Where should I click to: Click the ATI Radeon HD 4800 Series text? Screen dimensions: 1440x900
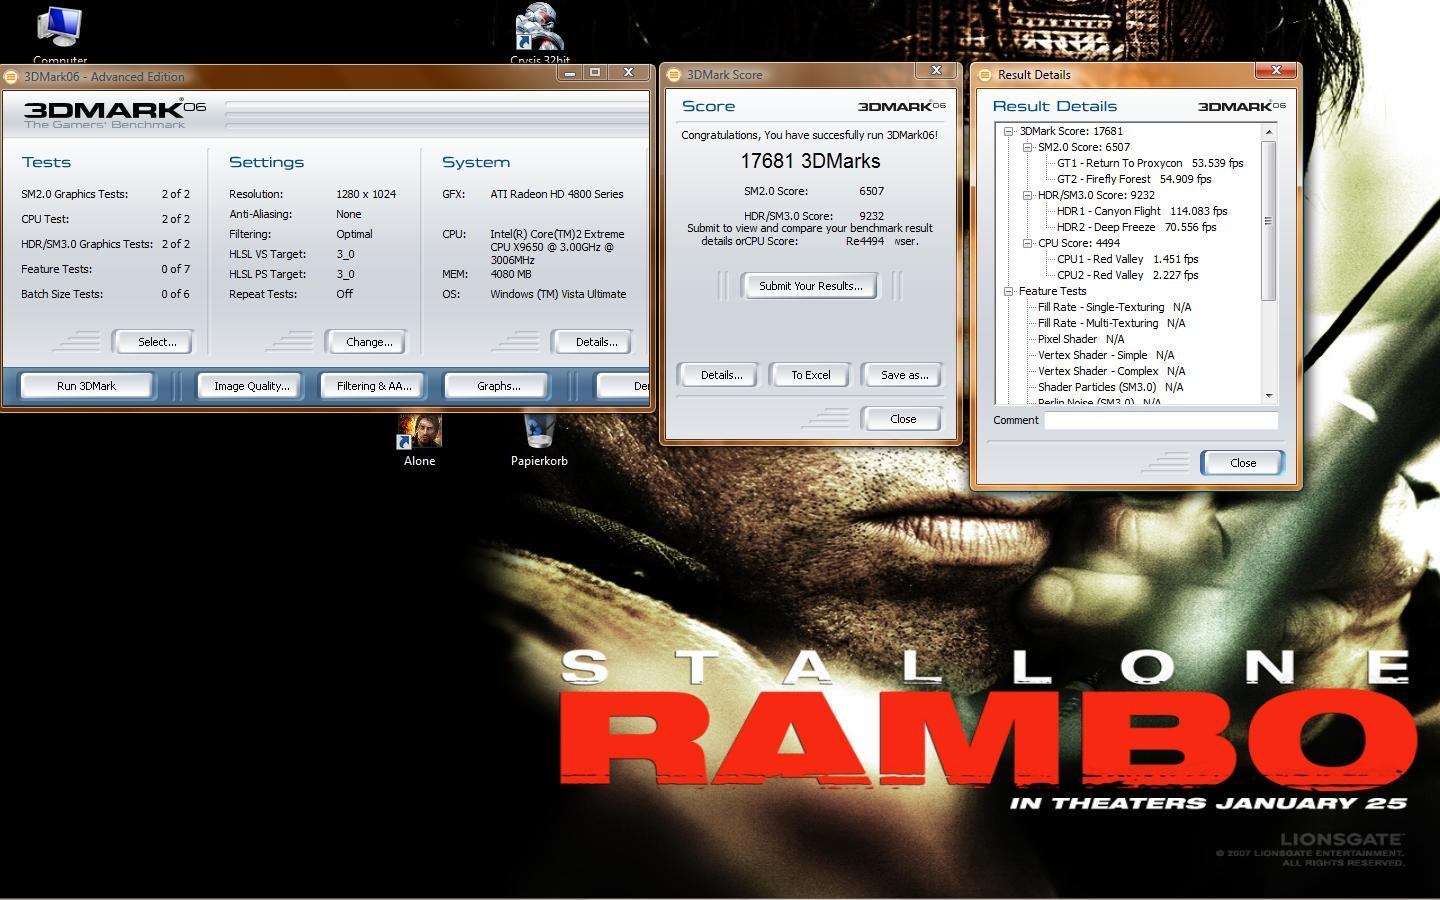point(557,194)
